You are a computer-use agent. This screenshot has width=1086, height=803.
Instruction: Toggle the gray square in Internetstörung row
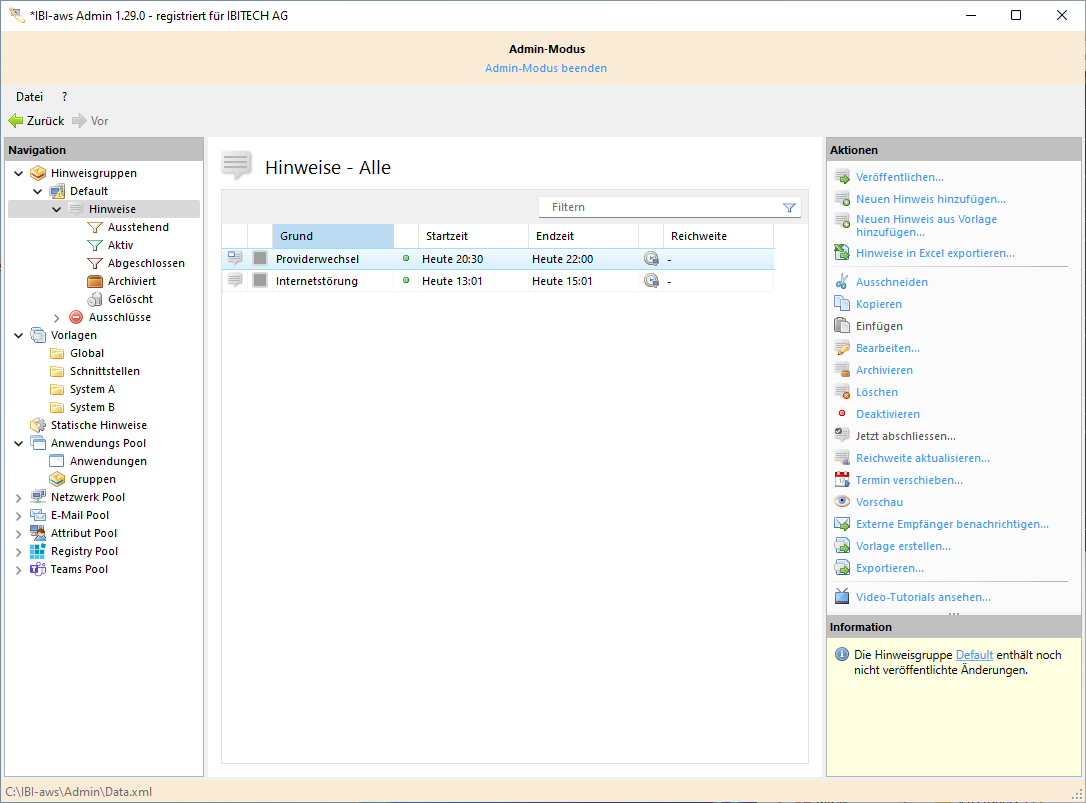coord(260,281)
